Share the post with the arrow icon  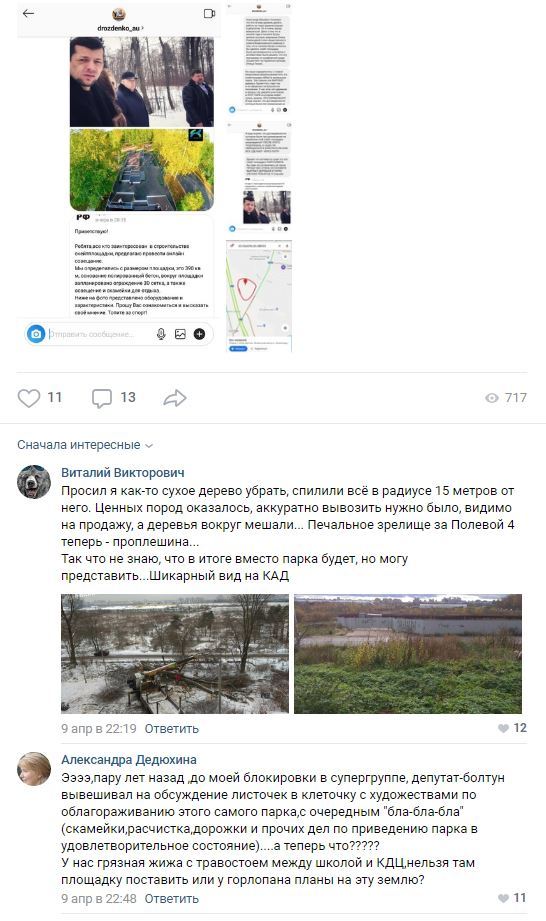[174, 398]
